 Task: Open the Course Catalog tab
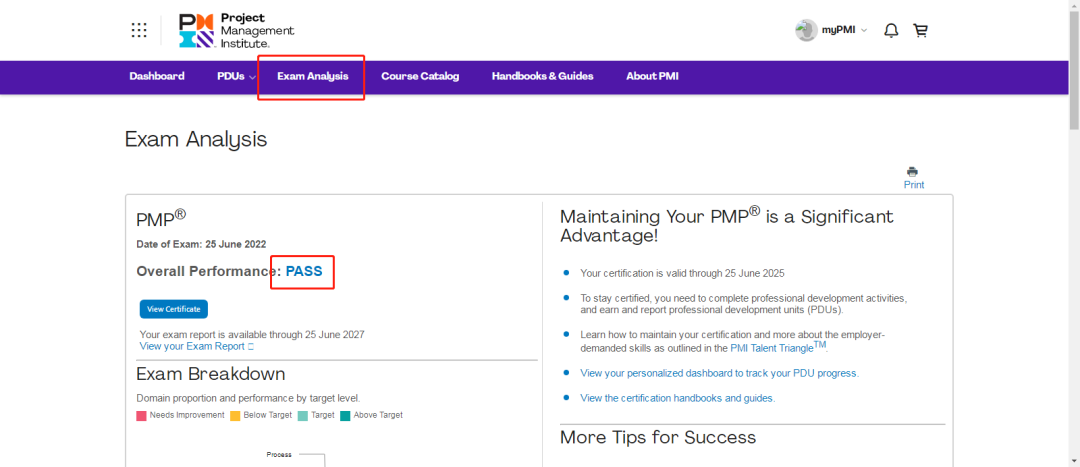pyautogui.click(x=420, y=76)
